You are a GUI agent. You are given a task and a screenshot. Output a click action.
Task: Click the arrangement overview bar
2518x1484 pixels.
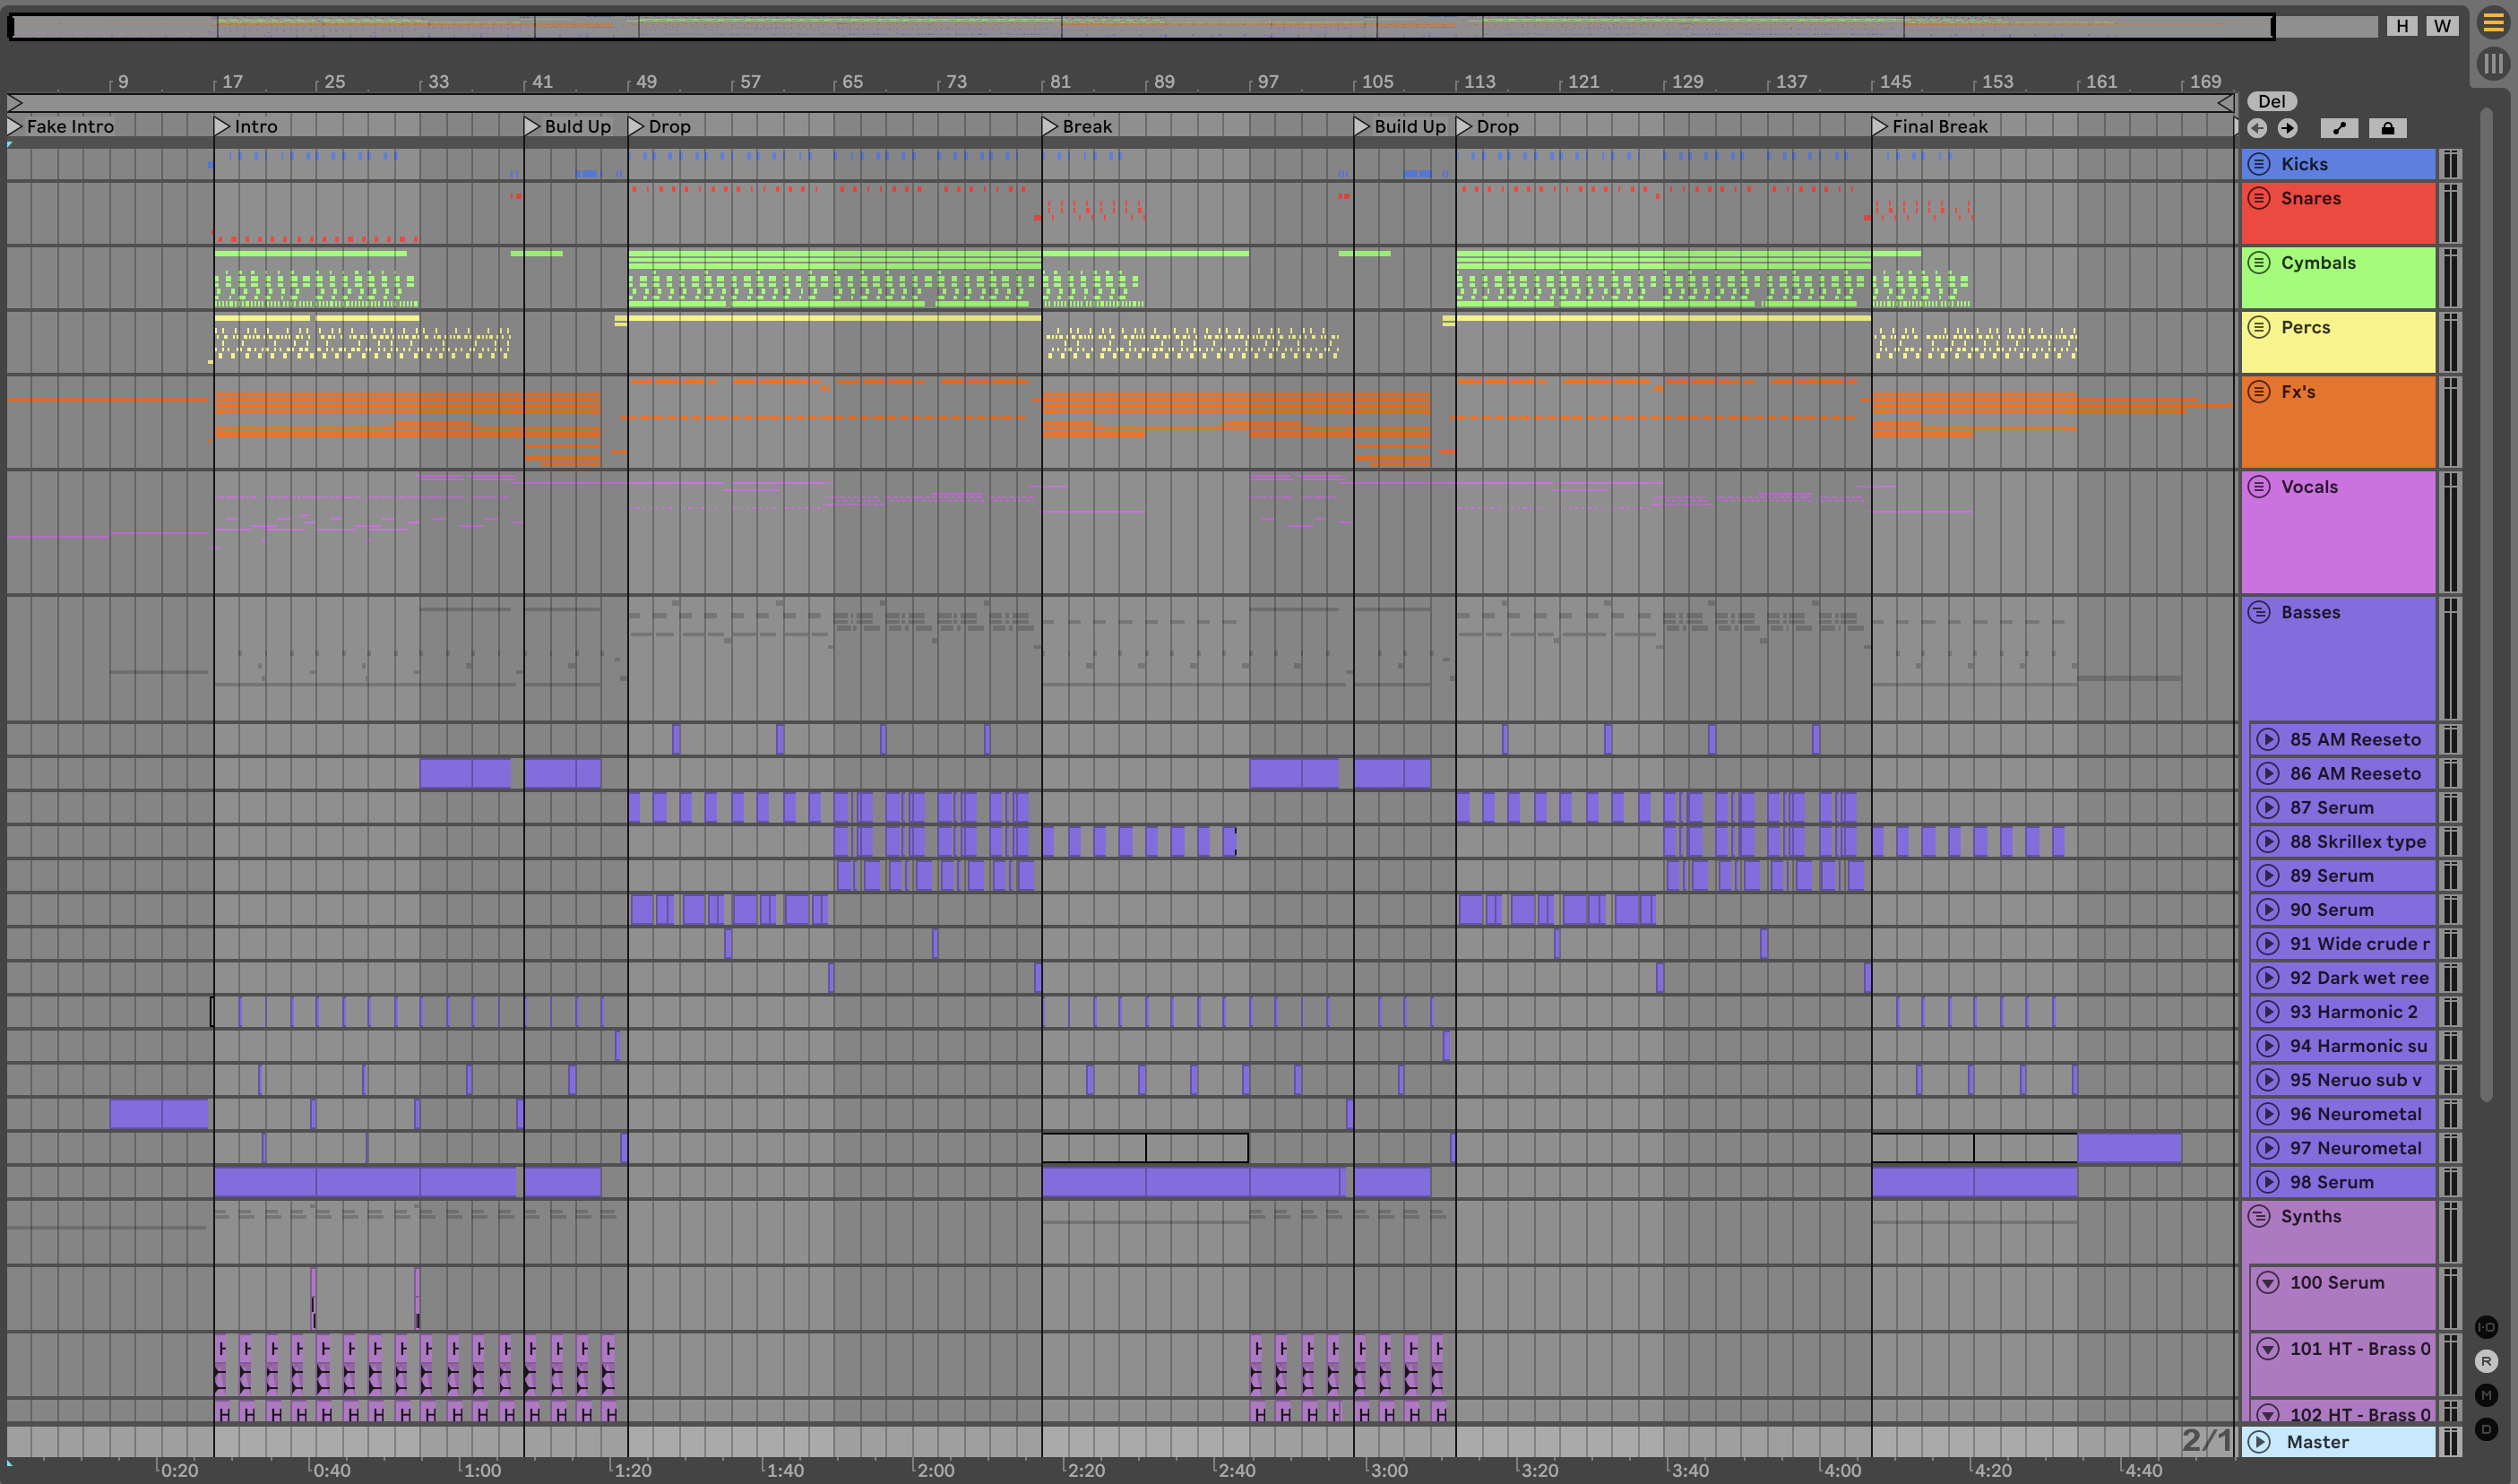(1140, 26)
